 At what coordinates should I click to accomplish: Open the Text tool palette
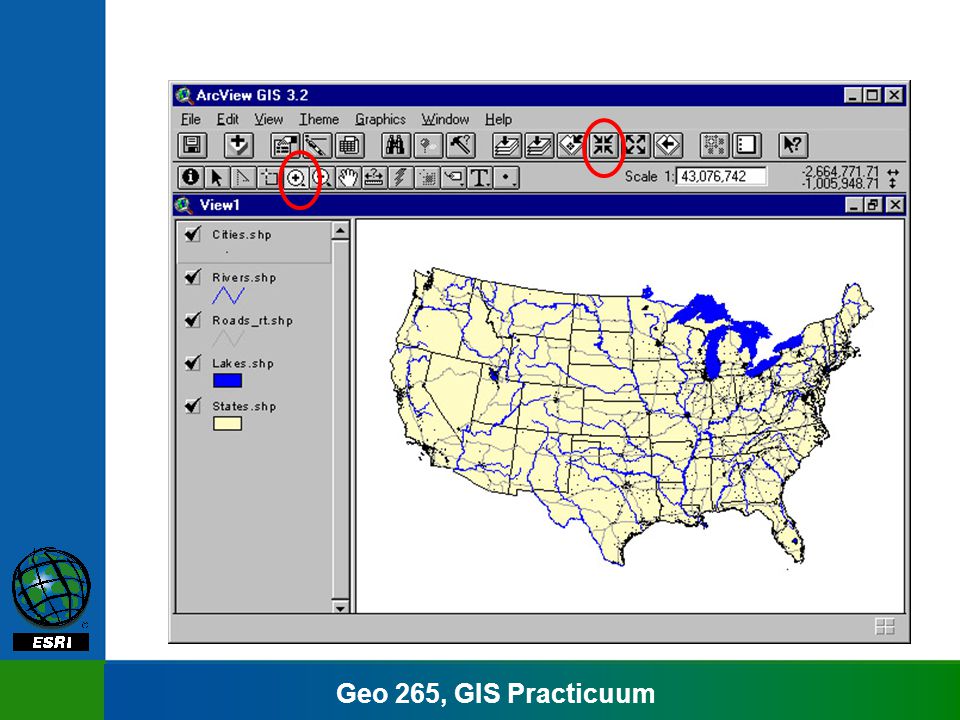click(x=480, y=178)
